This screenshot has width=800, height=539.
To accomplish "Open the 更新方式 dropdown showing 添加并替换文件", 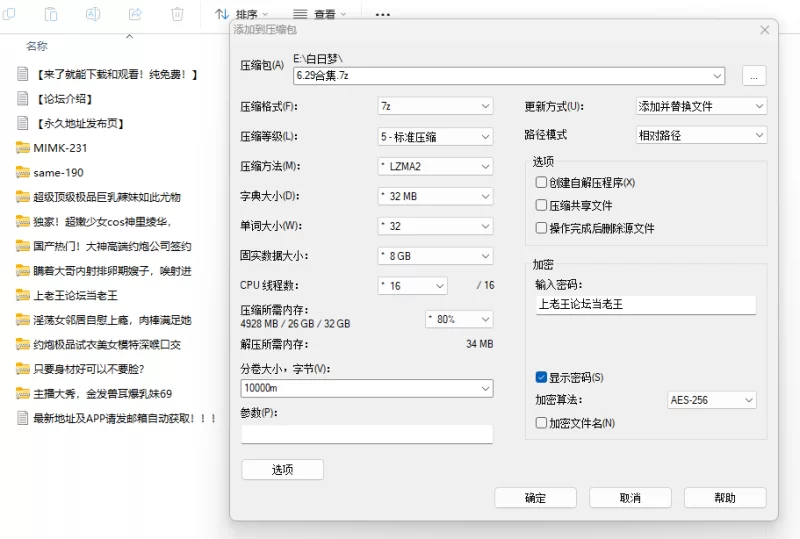I will pos(702,106).
